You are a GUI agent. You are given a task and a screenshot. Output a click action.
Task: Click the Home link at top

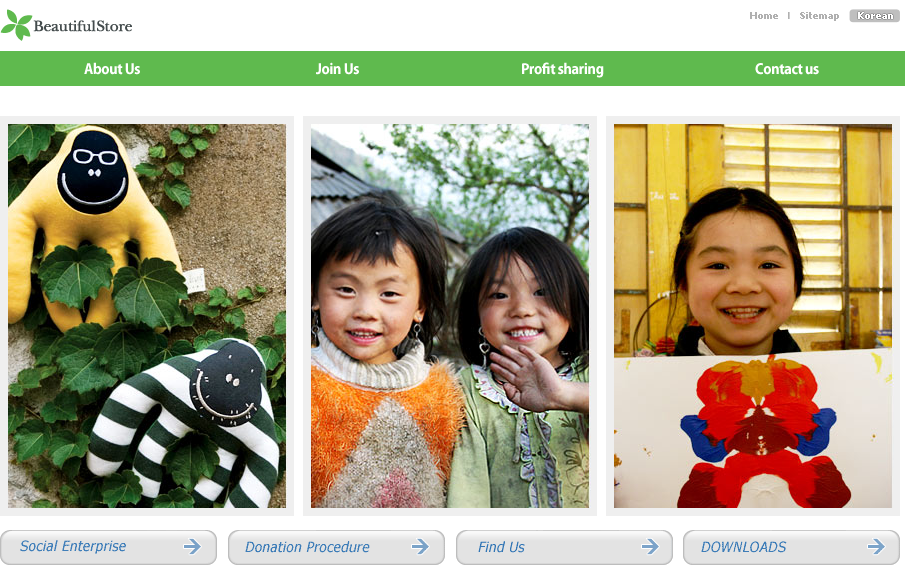(764, 16)
